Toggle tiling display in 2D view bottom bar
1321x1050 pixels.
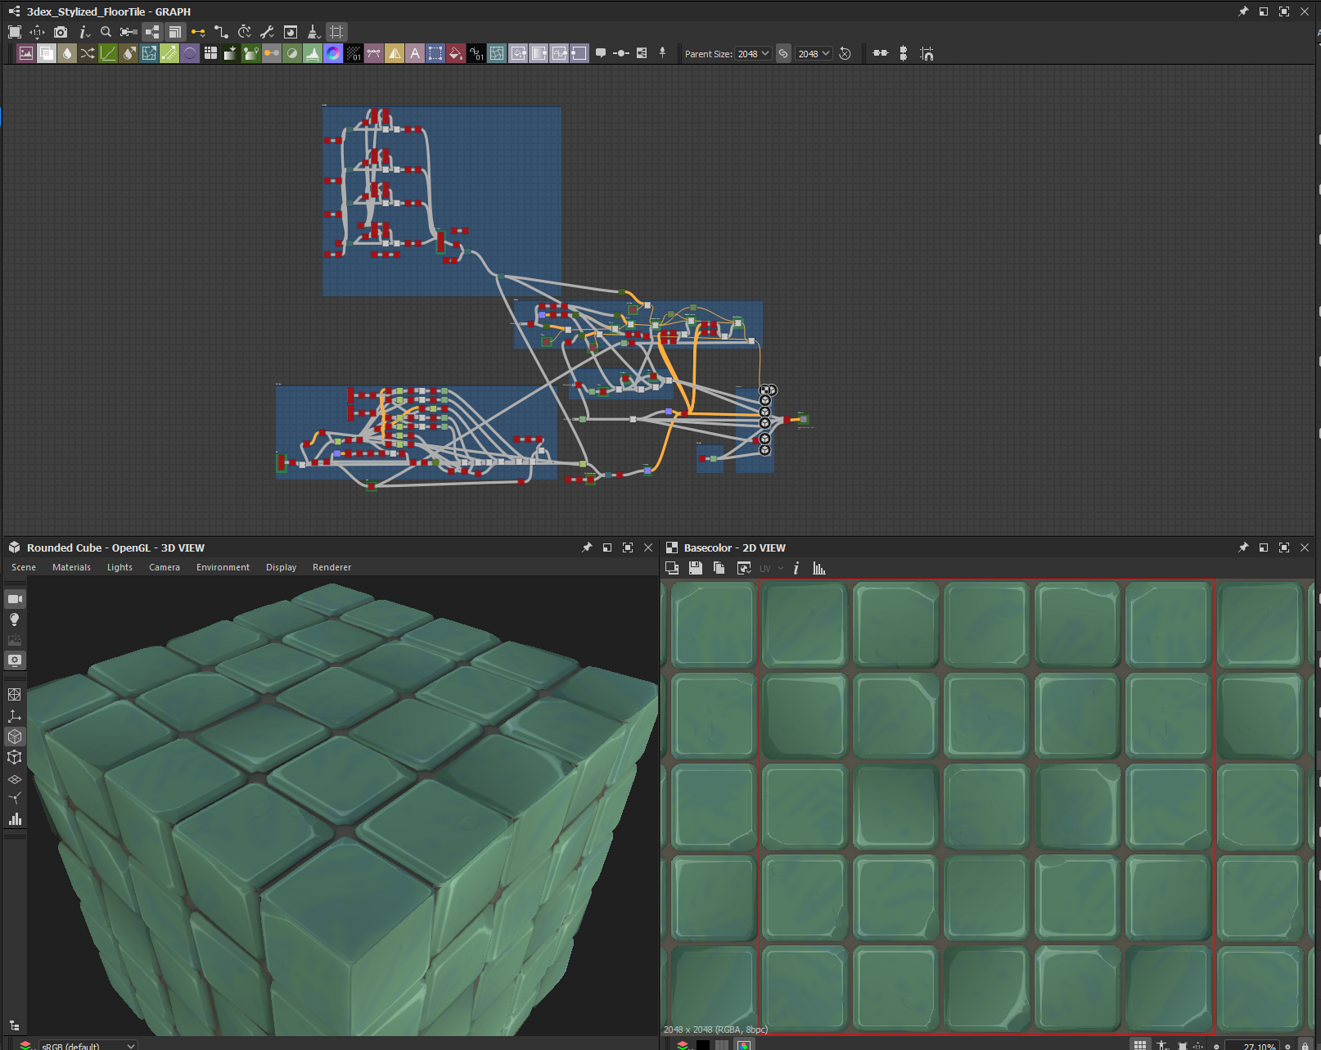1140,1045
